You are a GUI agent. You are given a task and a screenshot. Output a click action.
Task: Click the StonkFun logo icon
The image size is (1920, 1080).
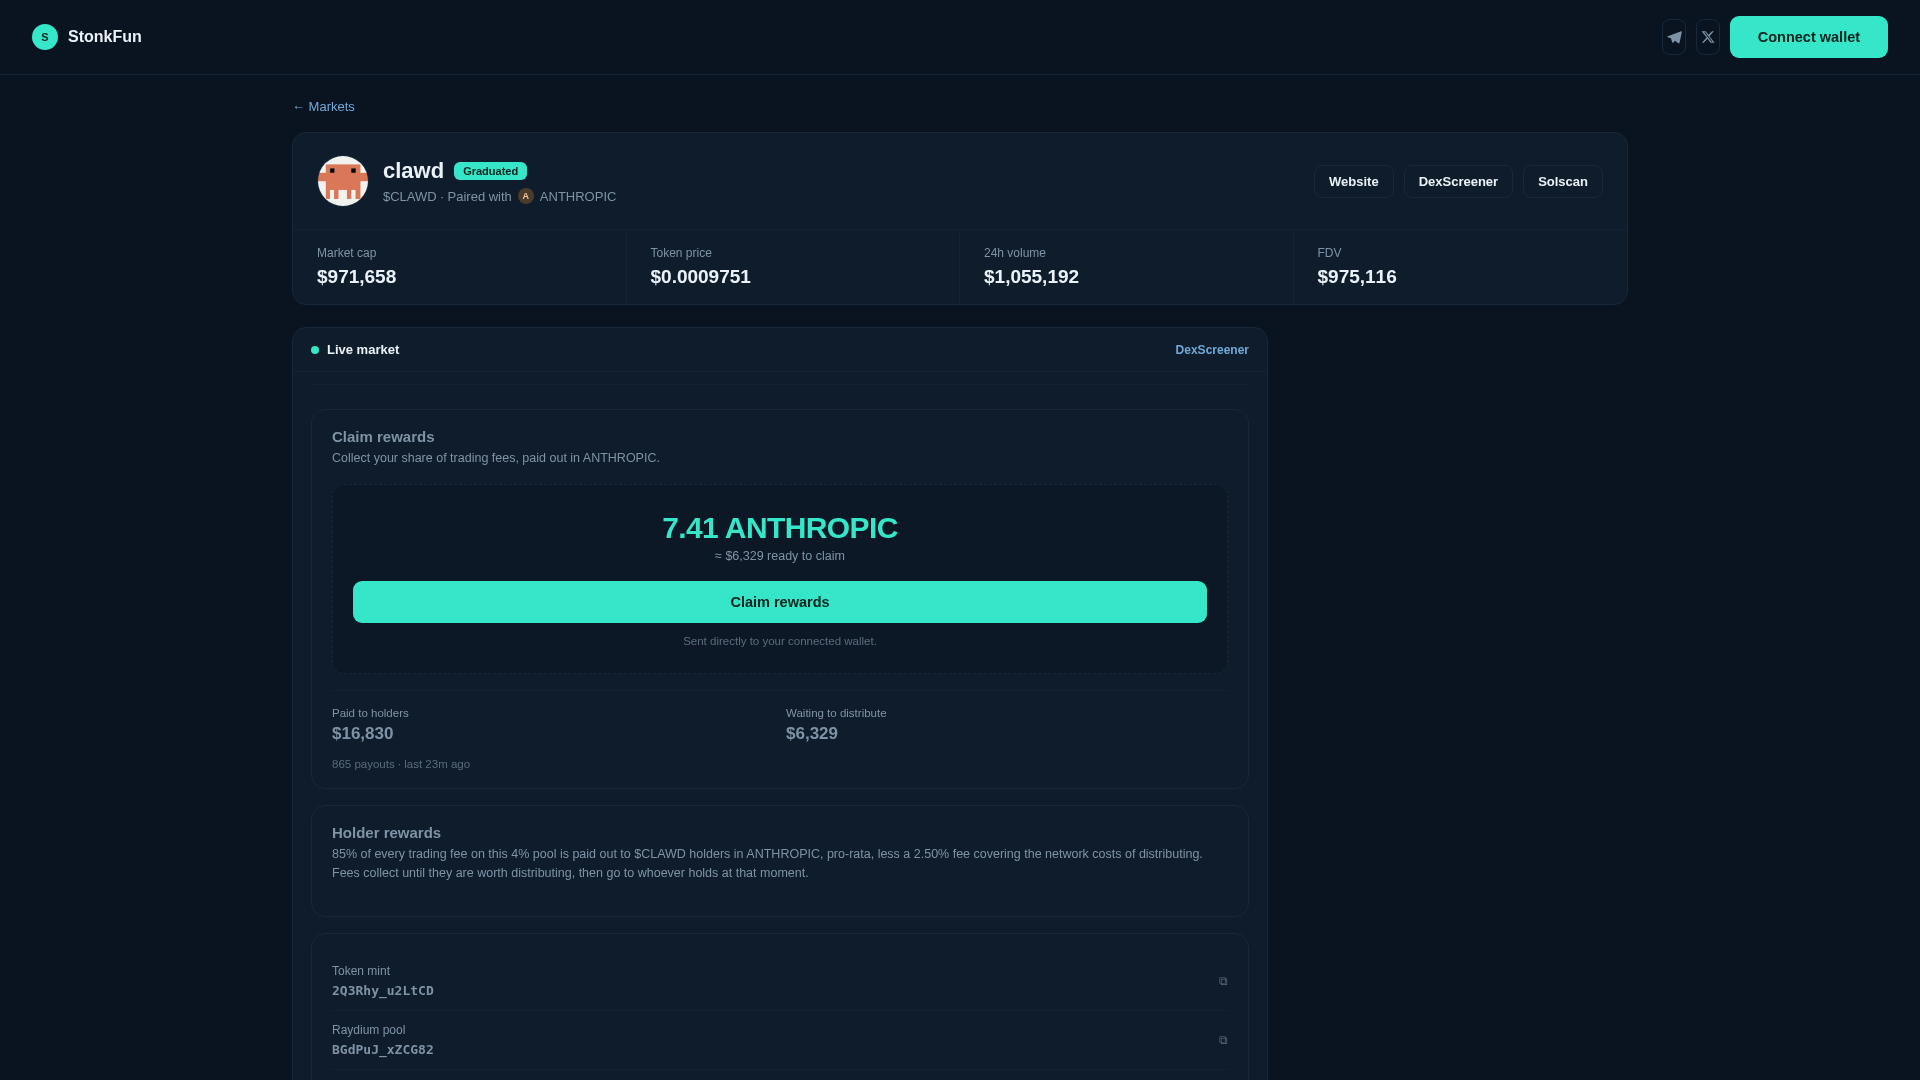45,37
